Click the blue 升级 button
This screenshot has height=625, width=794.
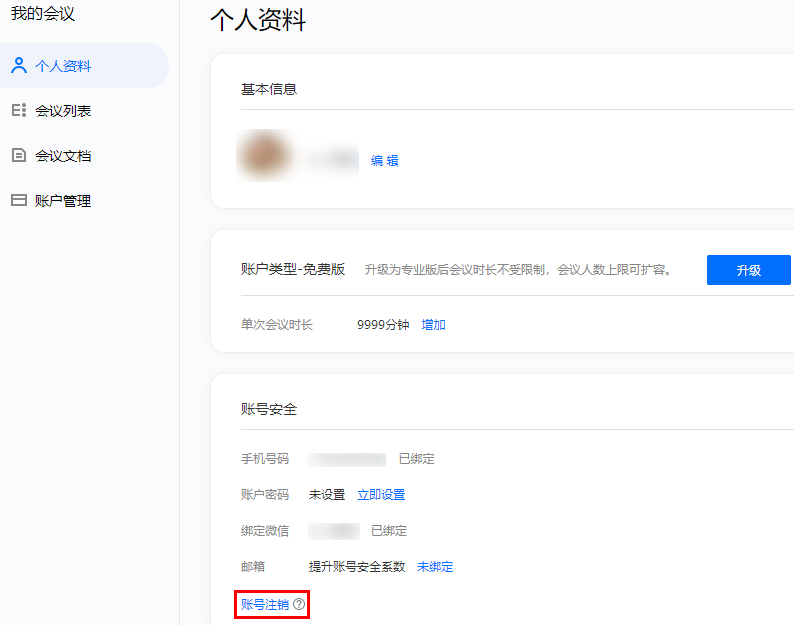coord(748,270)
